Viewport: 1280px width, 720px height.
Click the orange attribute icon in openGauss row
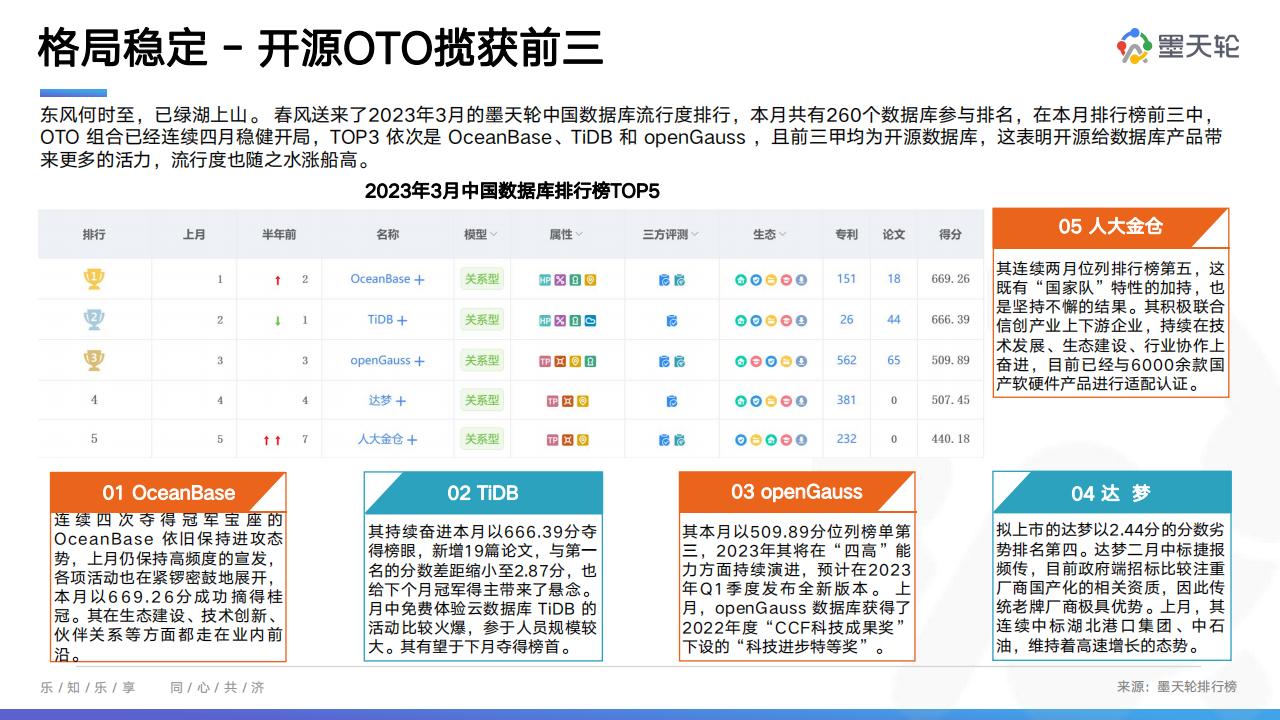pos(560,360)
